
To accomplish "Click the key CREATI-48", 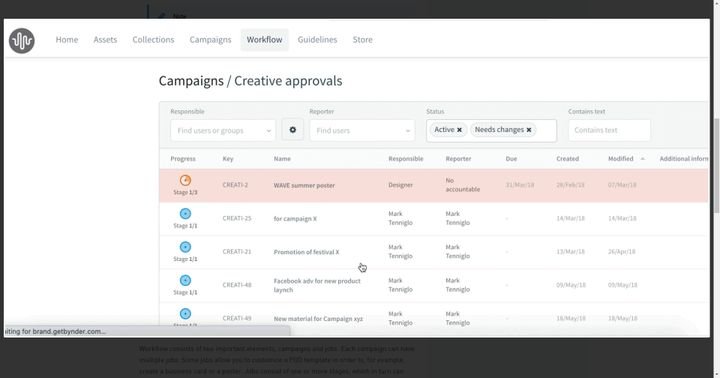I will click(x=237, y=285).
